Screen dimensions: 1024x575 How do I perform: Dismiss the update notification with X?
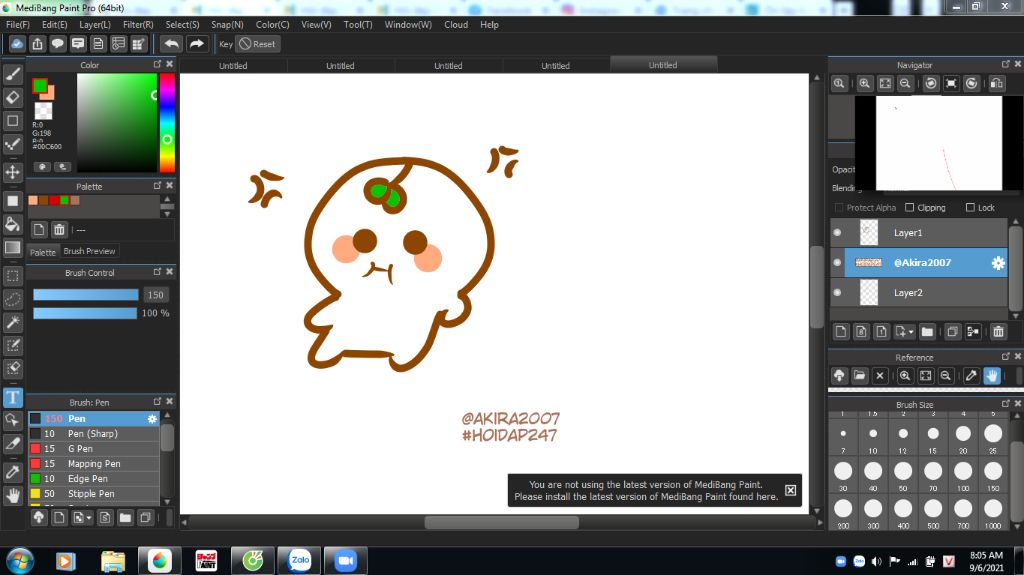(x=790, y=490)
